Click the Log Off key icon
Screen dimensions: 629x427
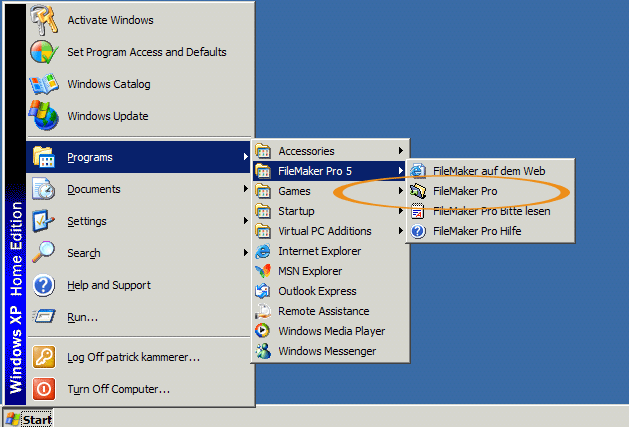point(44,357)
